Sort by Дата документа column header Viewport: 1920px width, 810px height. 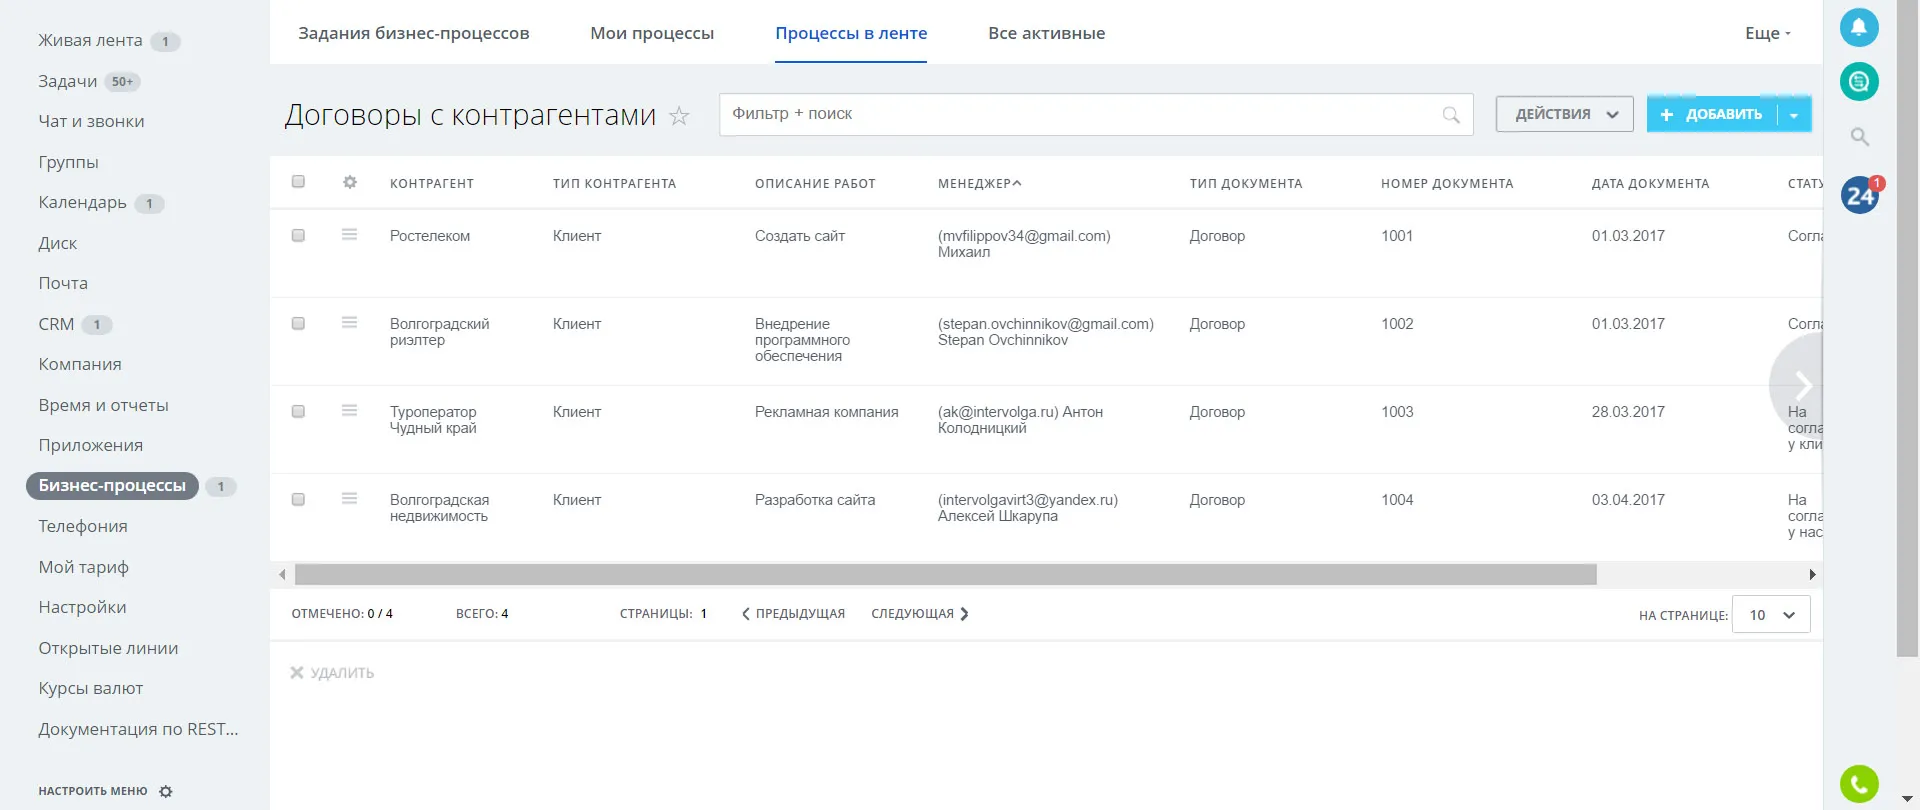pyautogui.click(x=1650, y=183)
